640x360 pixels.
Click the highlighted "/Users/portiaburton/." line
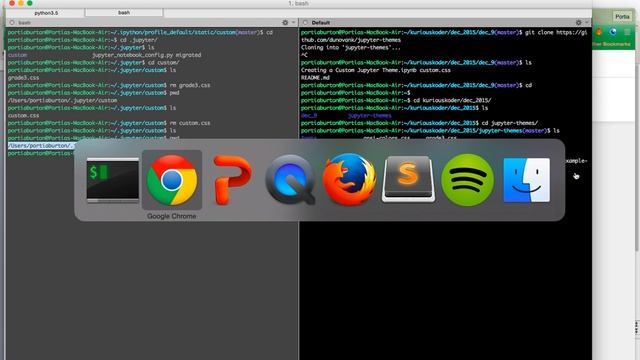41,146
